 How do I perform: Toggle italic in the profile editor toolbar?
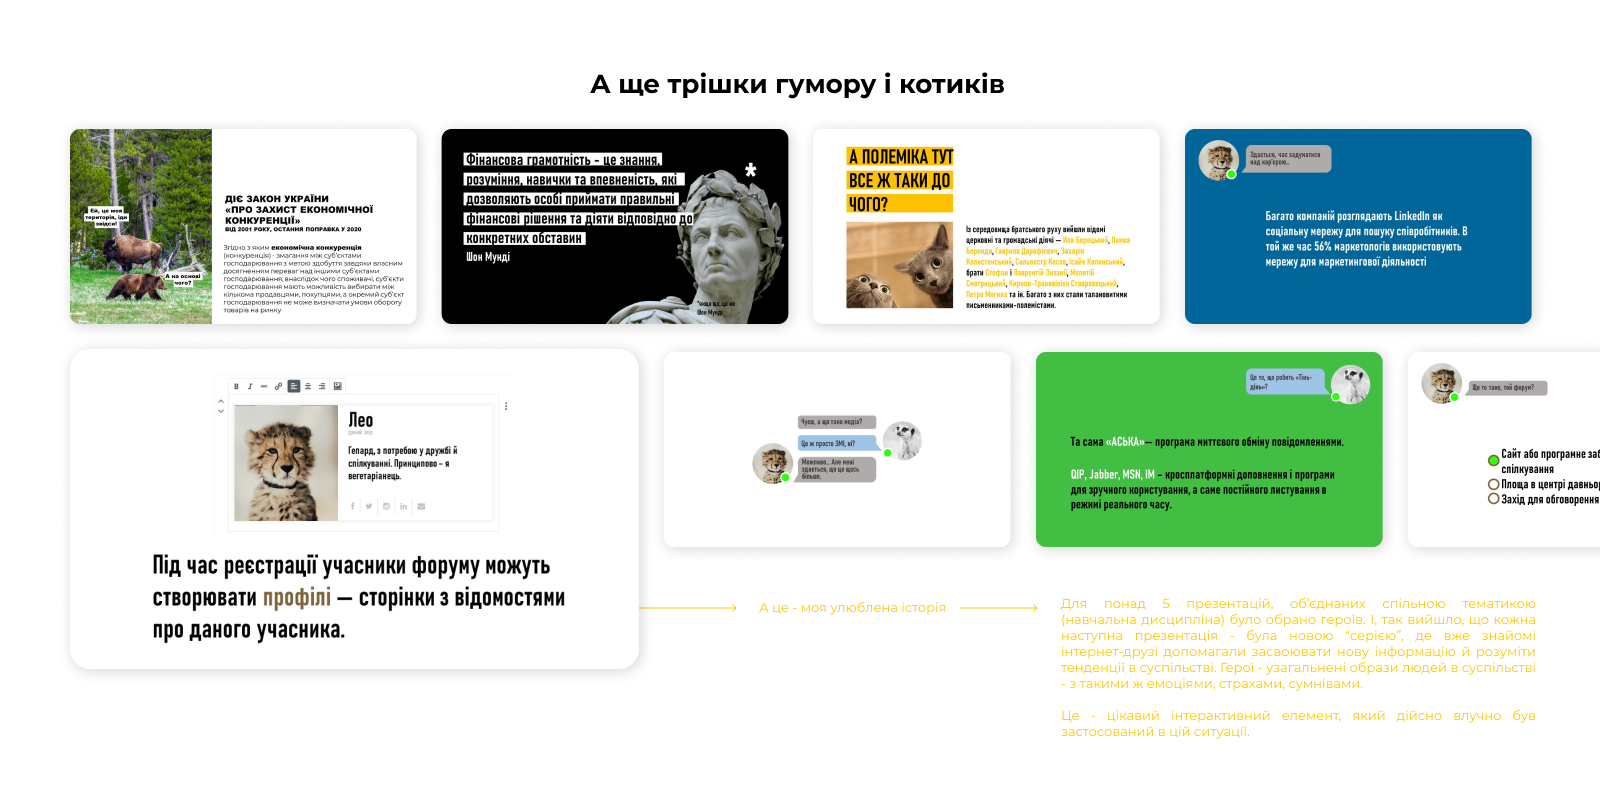point(250,386)
